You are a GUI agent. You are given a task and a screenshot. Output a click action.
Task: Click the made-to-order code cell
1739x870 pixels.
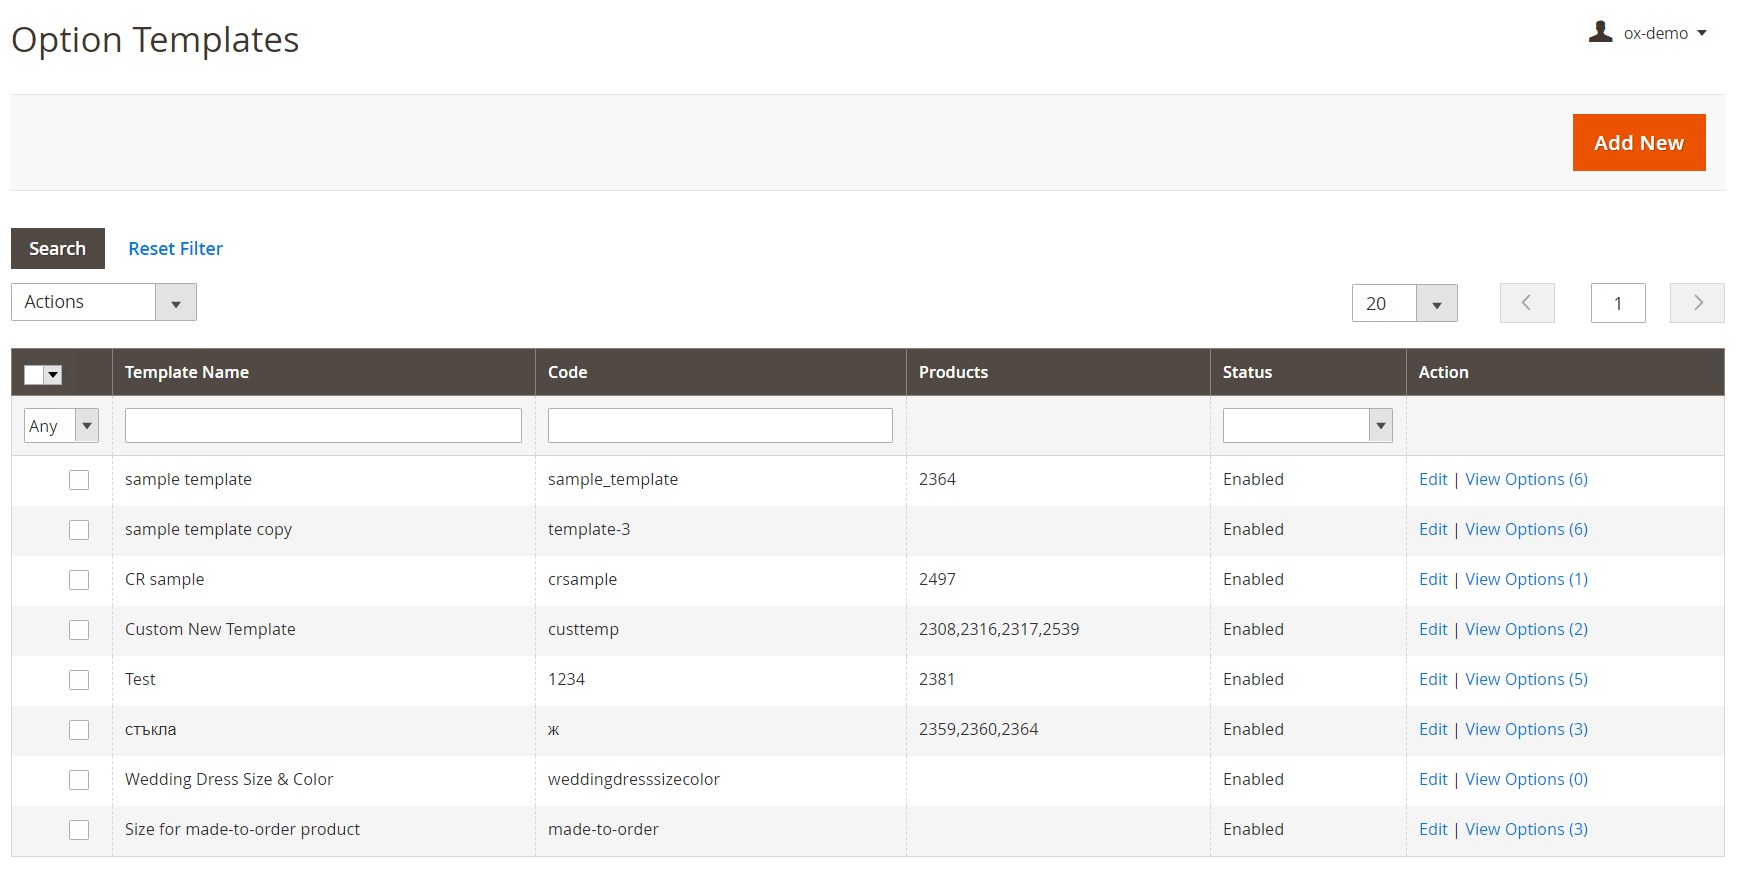(x=603, y=829)
